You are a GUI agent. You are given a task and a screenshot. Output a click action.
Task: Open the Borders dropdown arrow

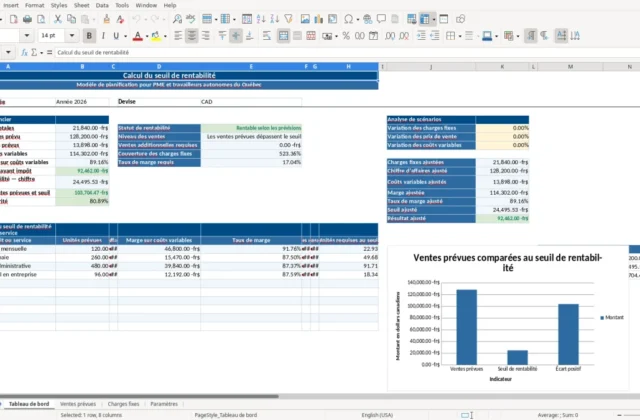point(460,36)
